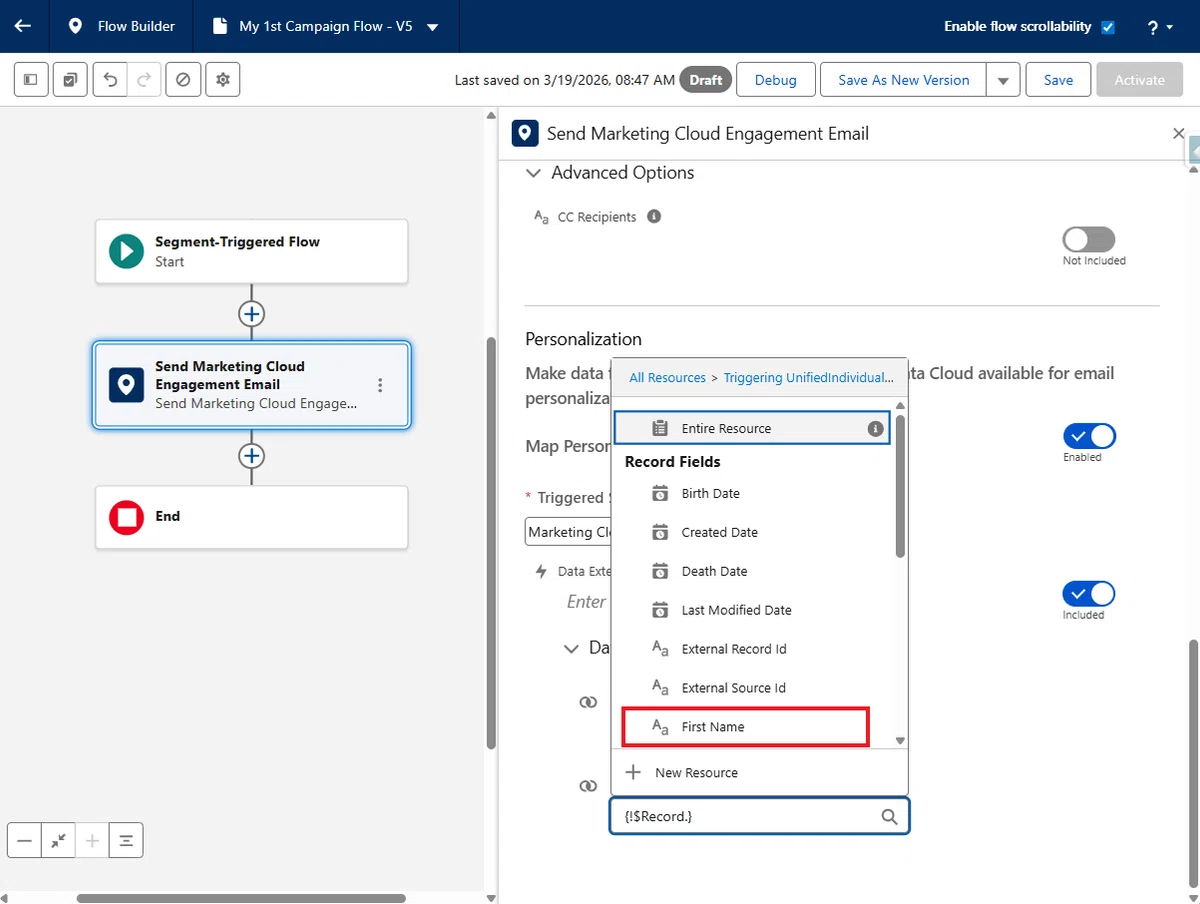Viewport: 1200px width, 904px height.
Task: Open the email node's three-dot menu
Action: tap(380, 385)
